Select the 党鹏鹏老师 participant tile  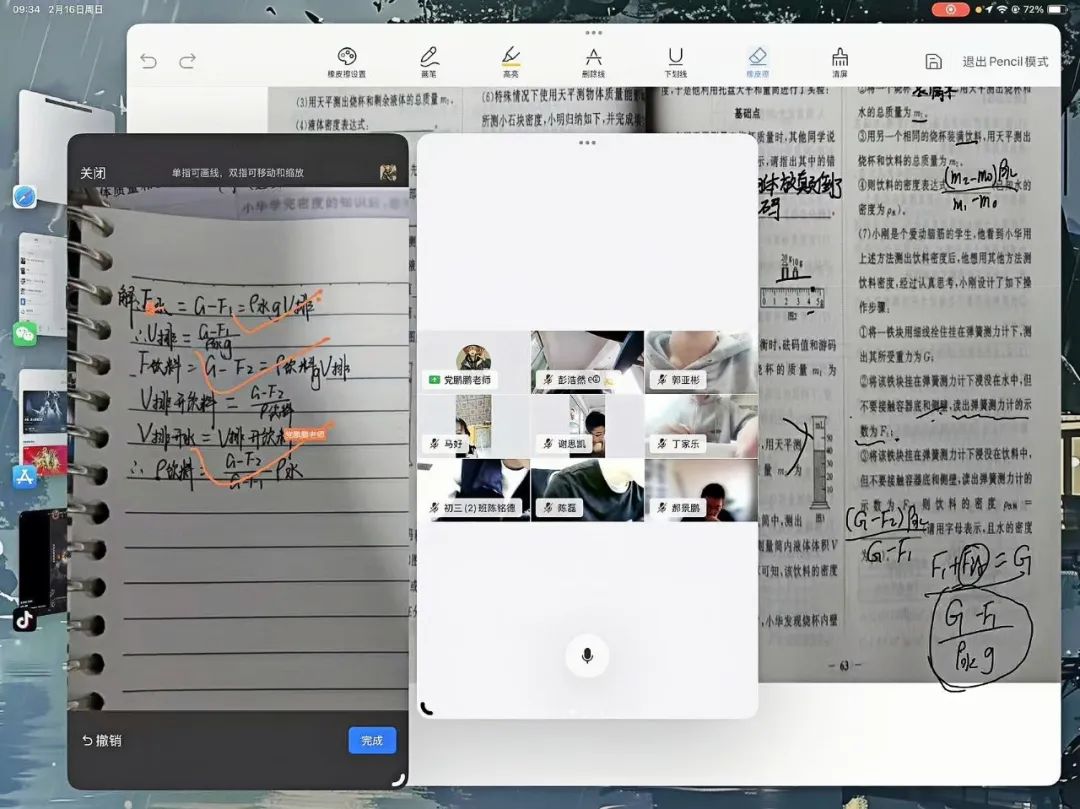click(x=473, y=362)
